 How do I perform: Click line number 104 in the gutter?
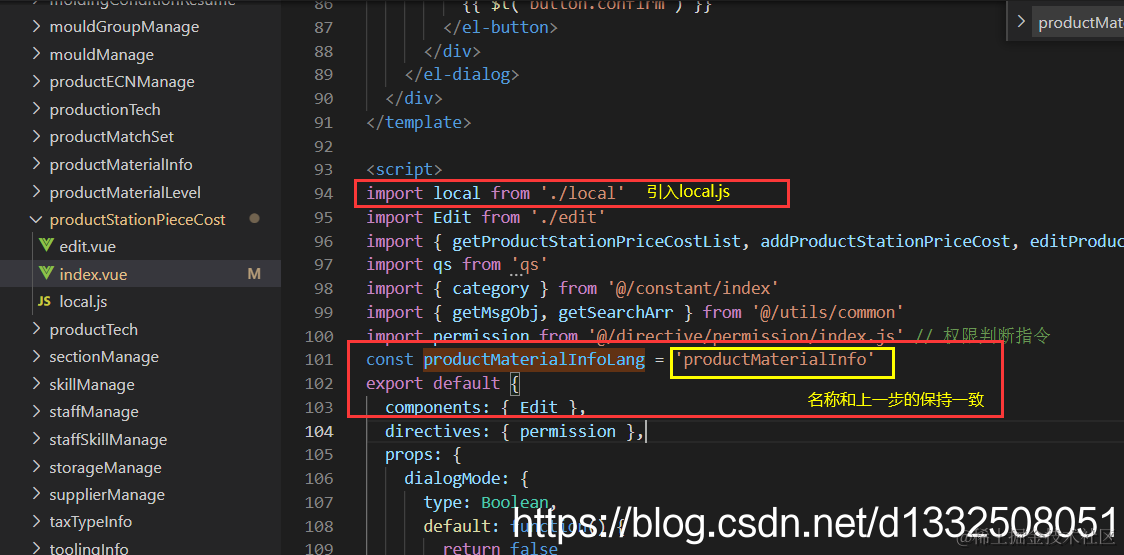(x=319, y=431)
